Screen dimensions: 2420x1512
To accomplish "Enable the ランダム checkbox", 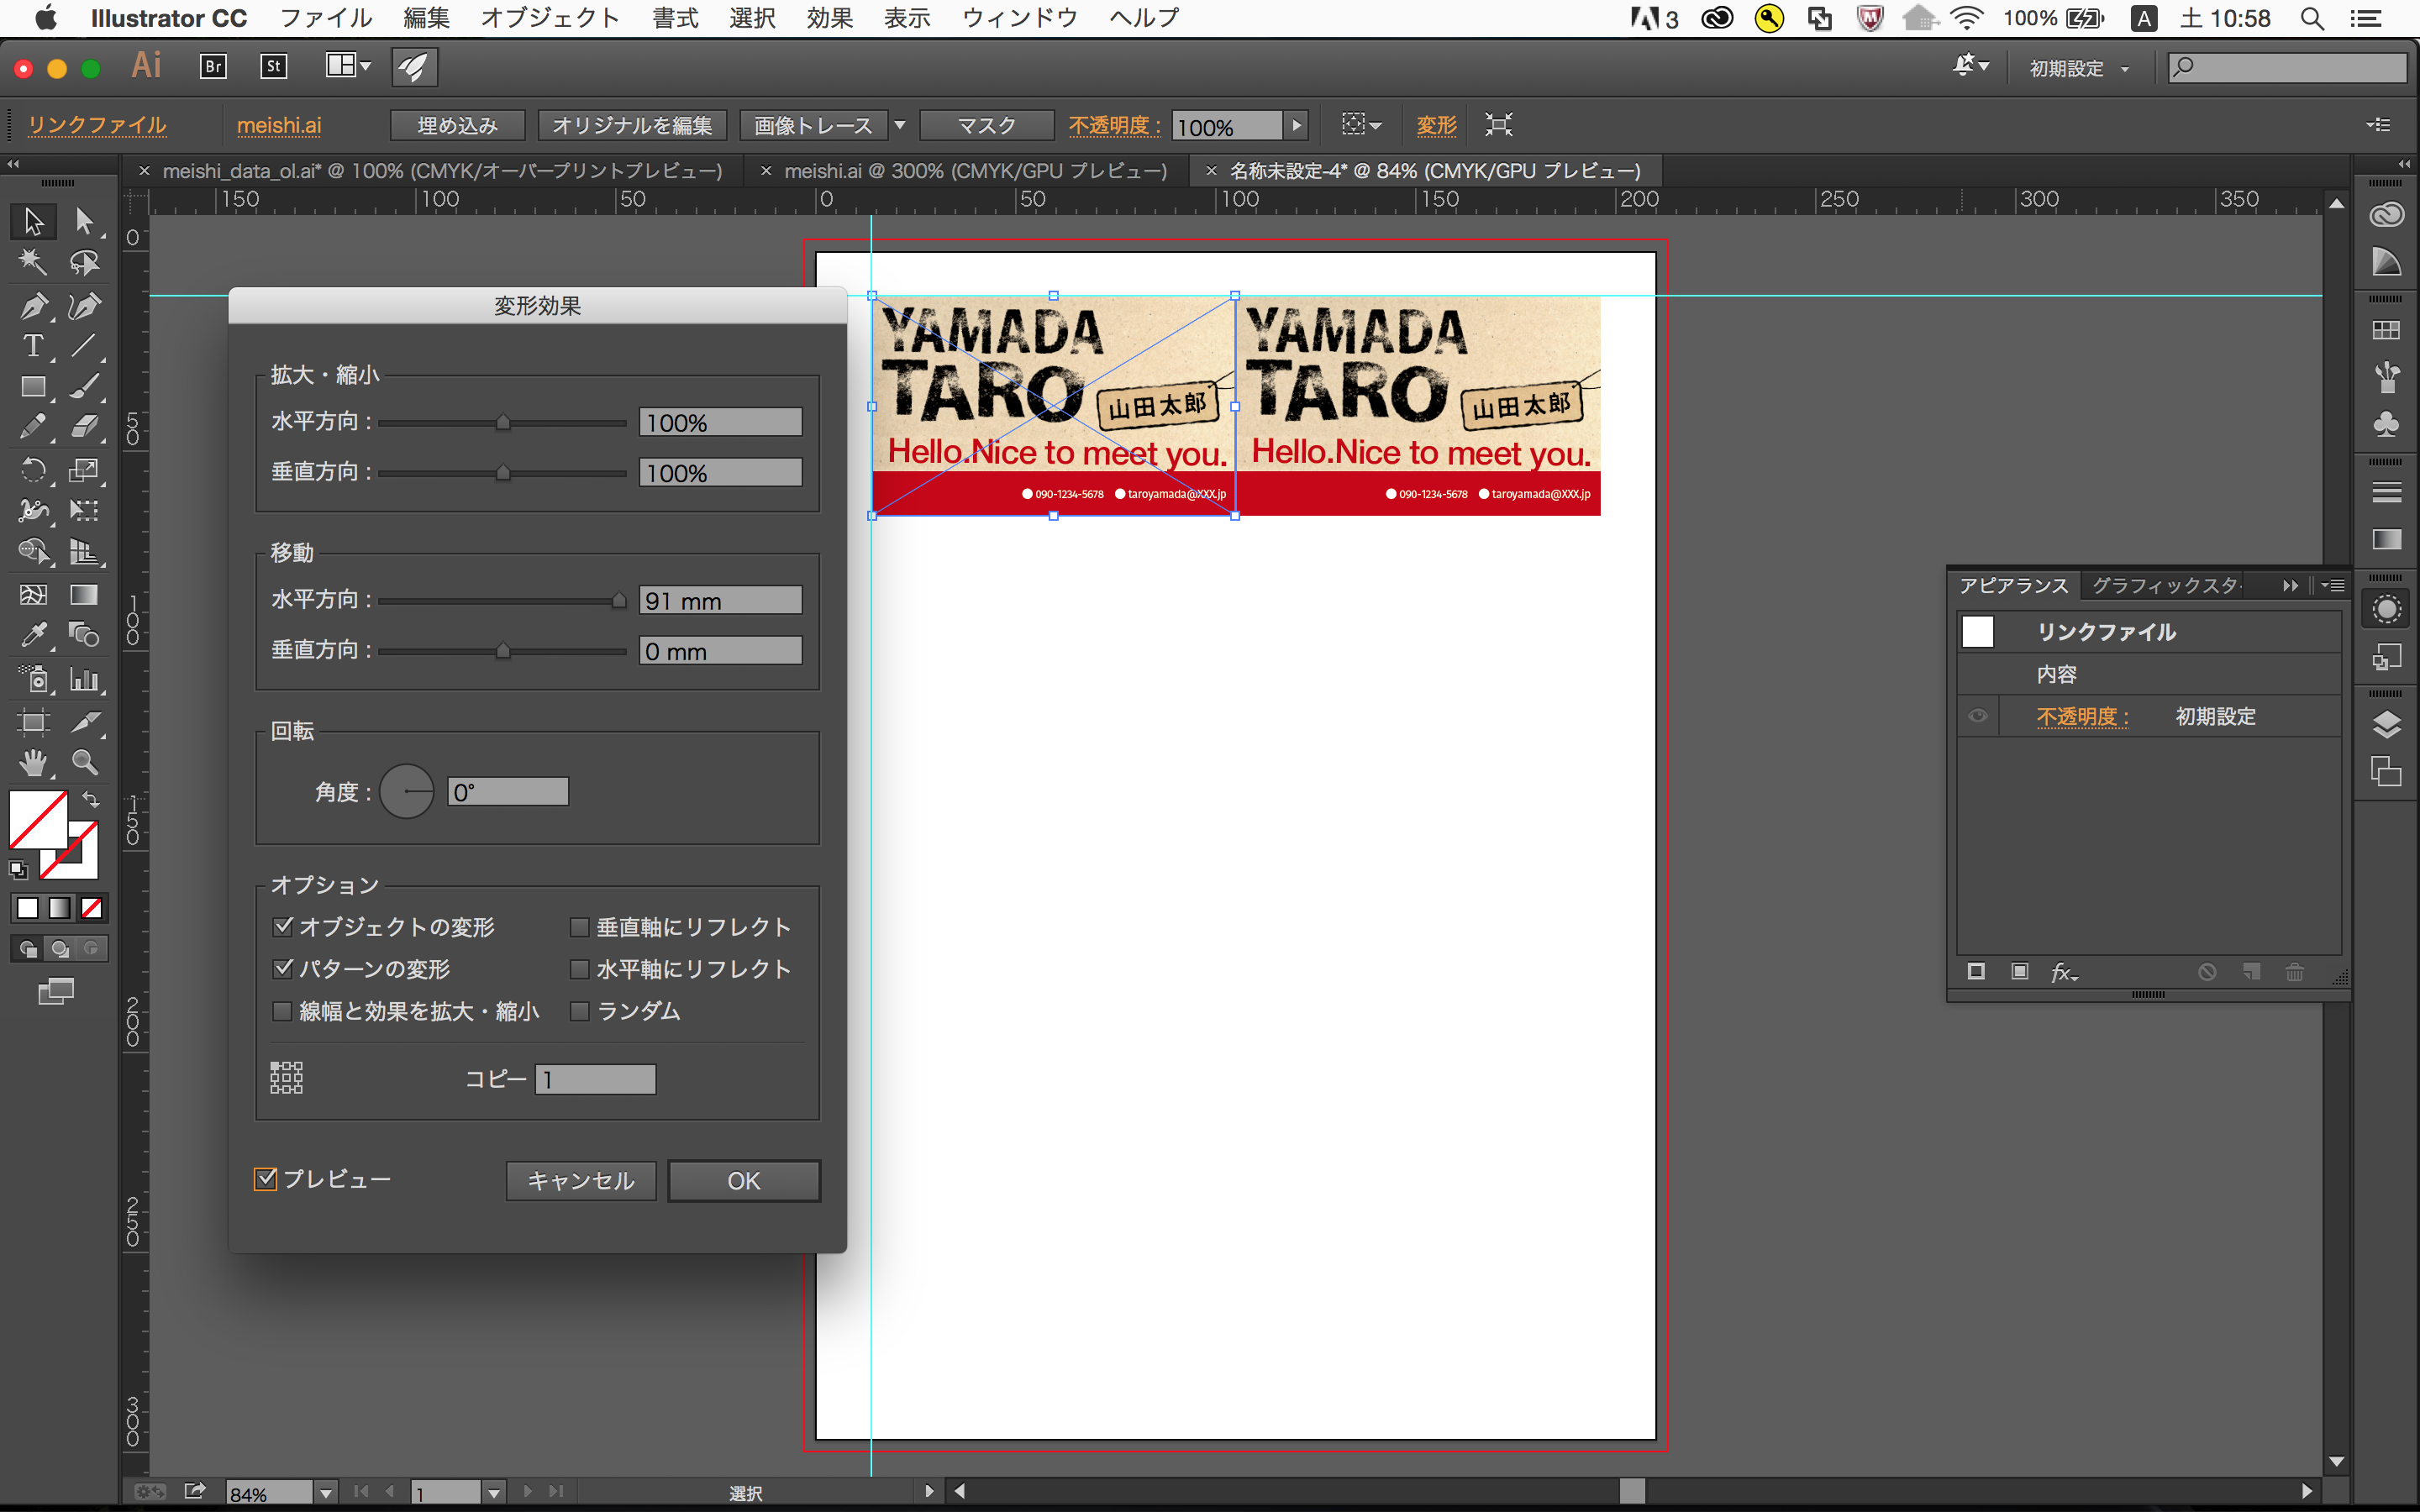I will (579, 1011).
